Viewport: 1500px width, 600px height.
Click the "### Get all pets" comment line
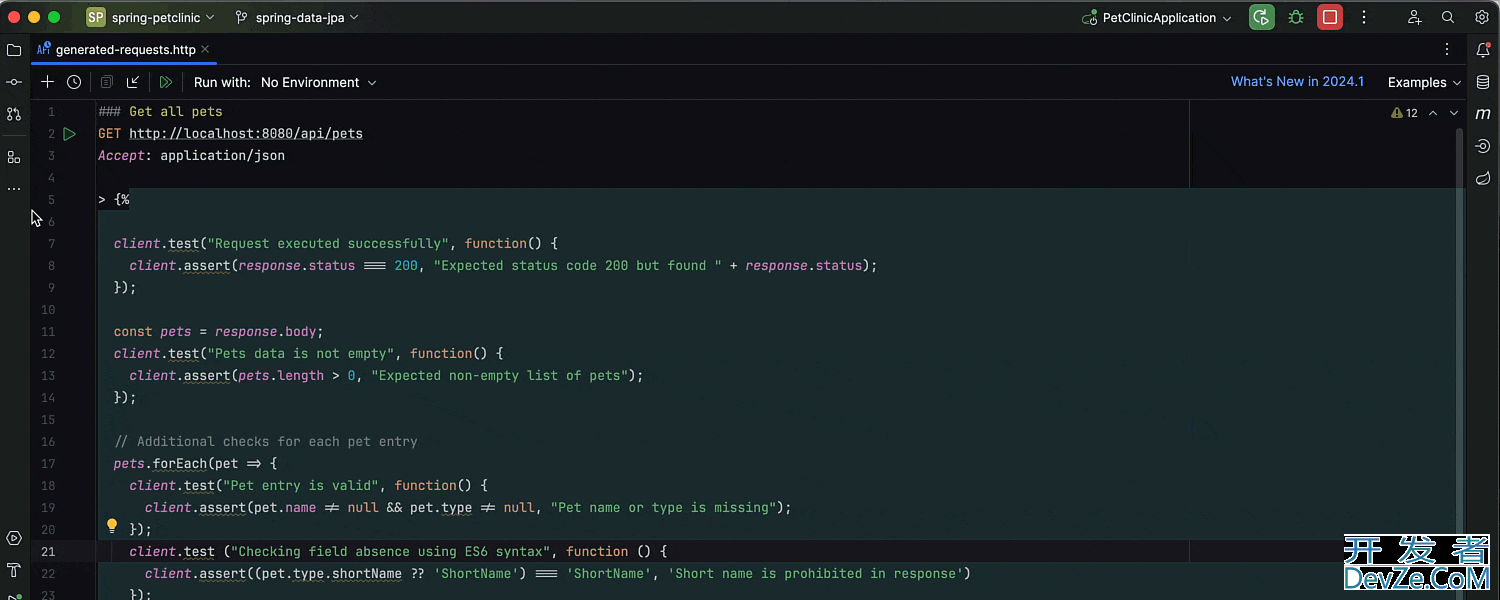[160, 111]
